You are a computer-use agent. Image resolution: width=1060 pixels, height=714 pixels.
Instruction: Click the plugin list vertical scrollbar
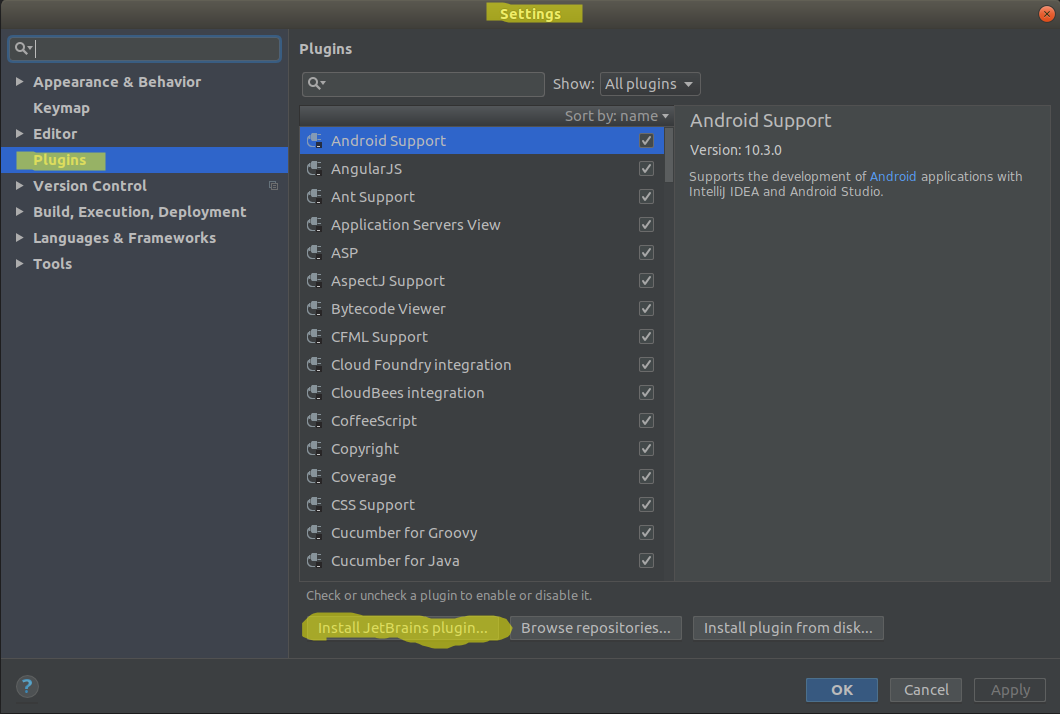(x=669, y=155)
